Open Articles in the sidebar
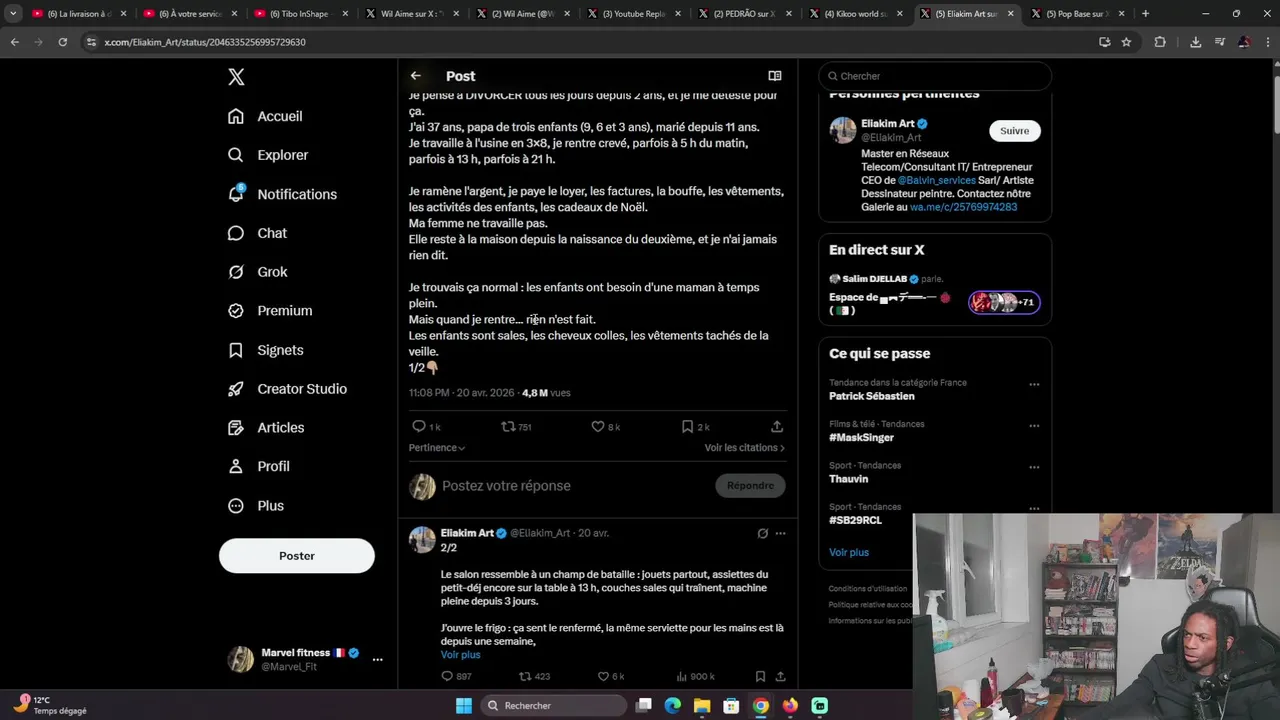1280x720 pixels. [266, 428]
